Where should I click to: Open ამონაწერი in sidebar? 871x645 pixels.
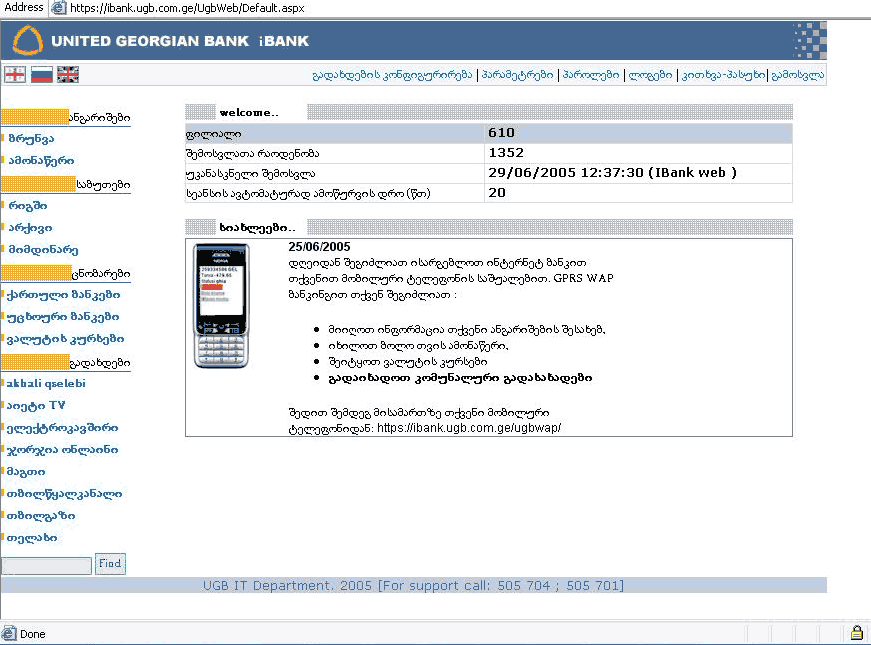(41, 161)
